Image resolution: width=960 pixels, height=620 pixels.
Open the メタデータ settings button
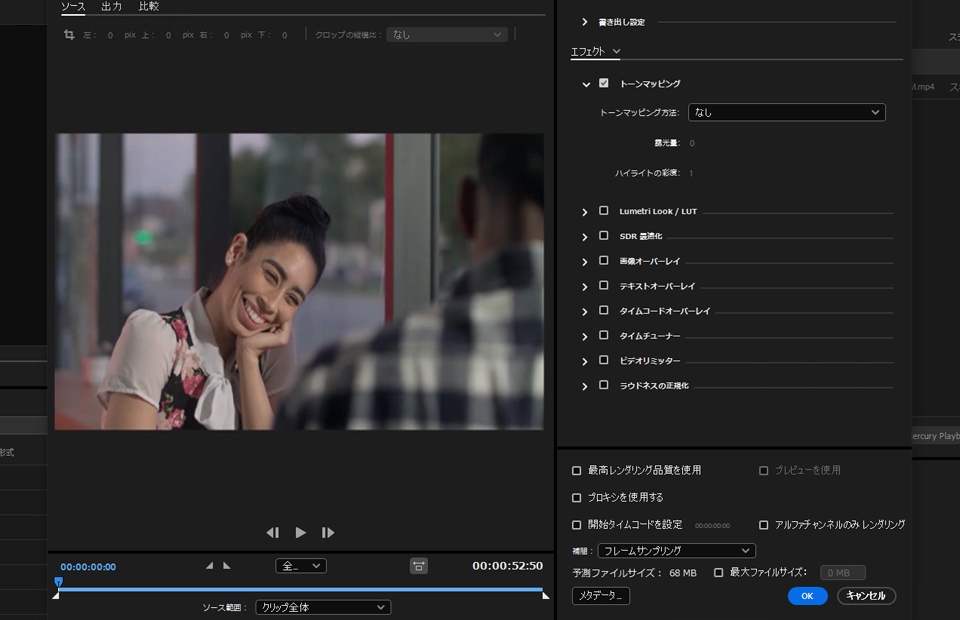coord(600,596)
